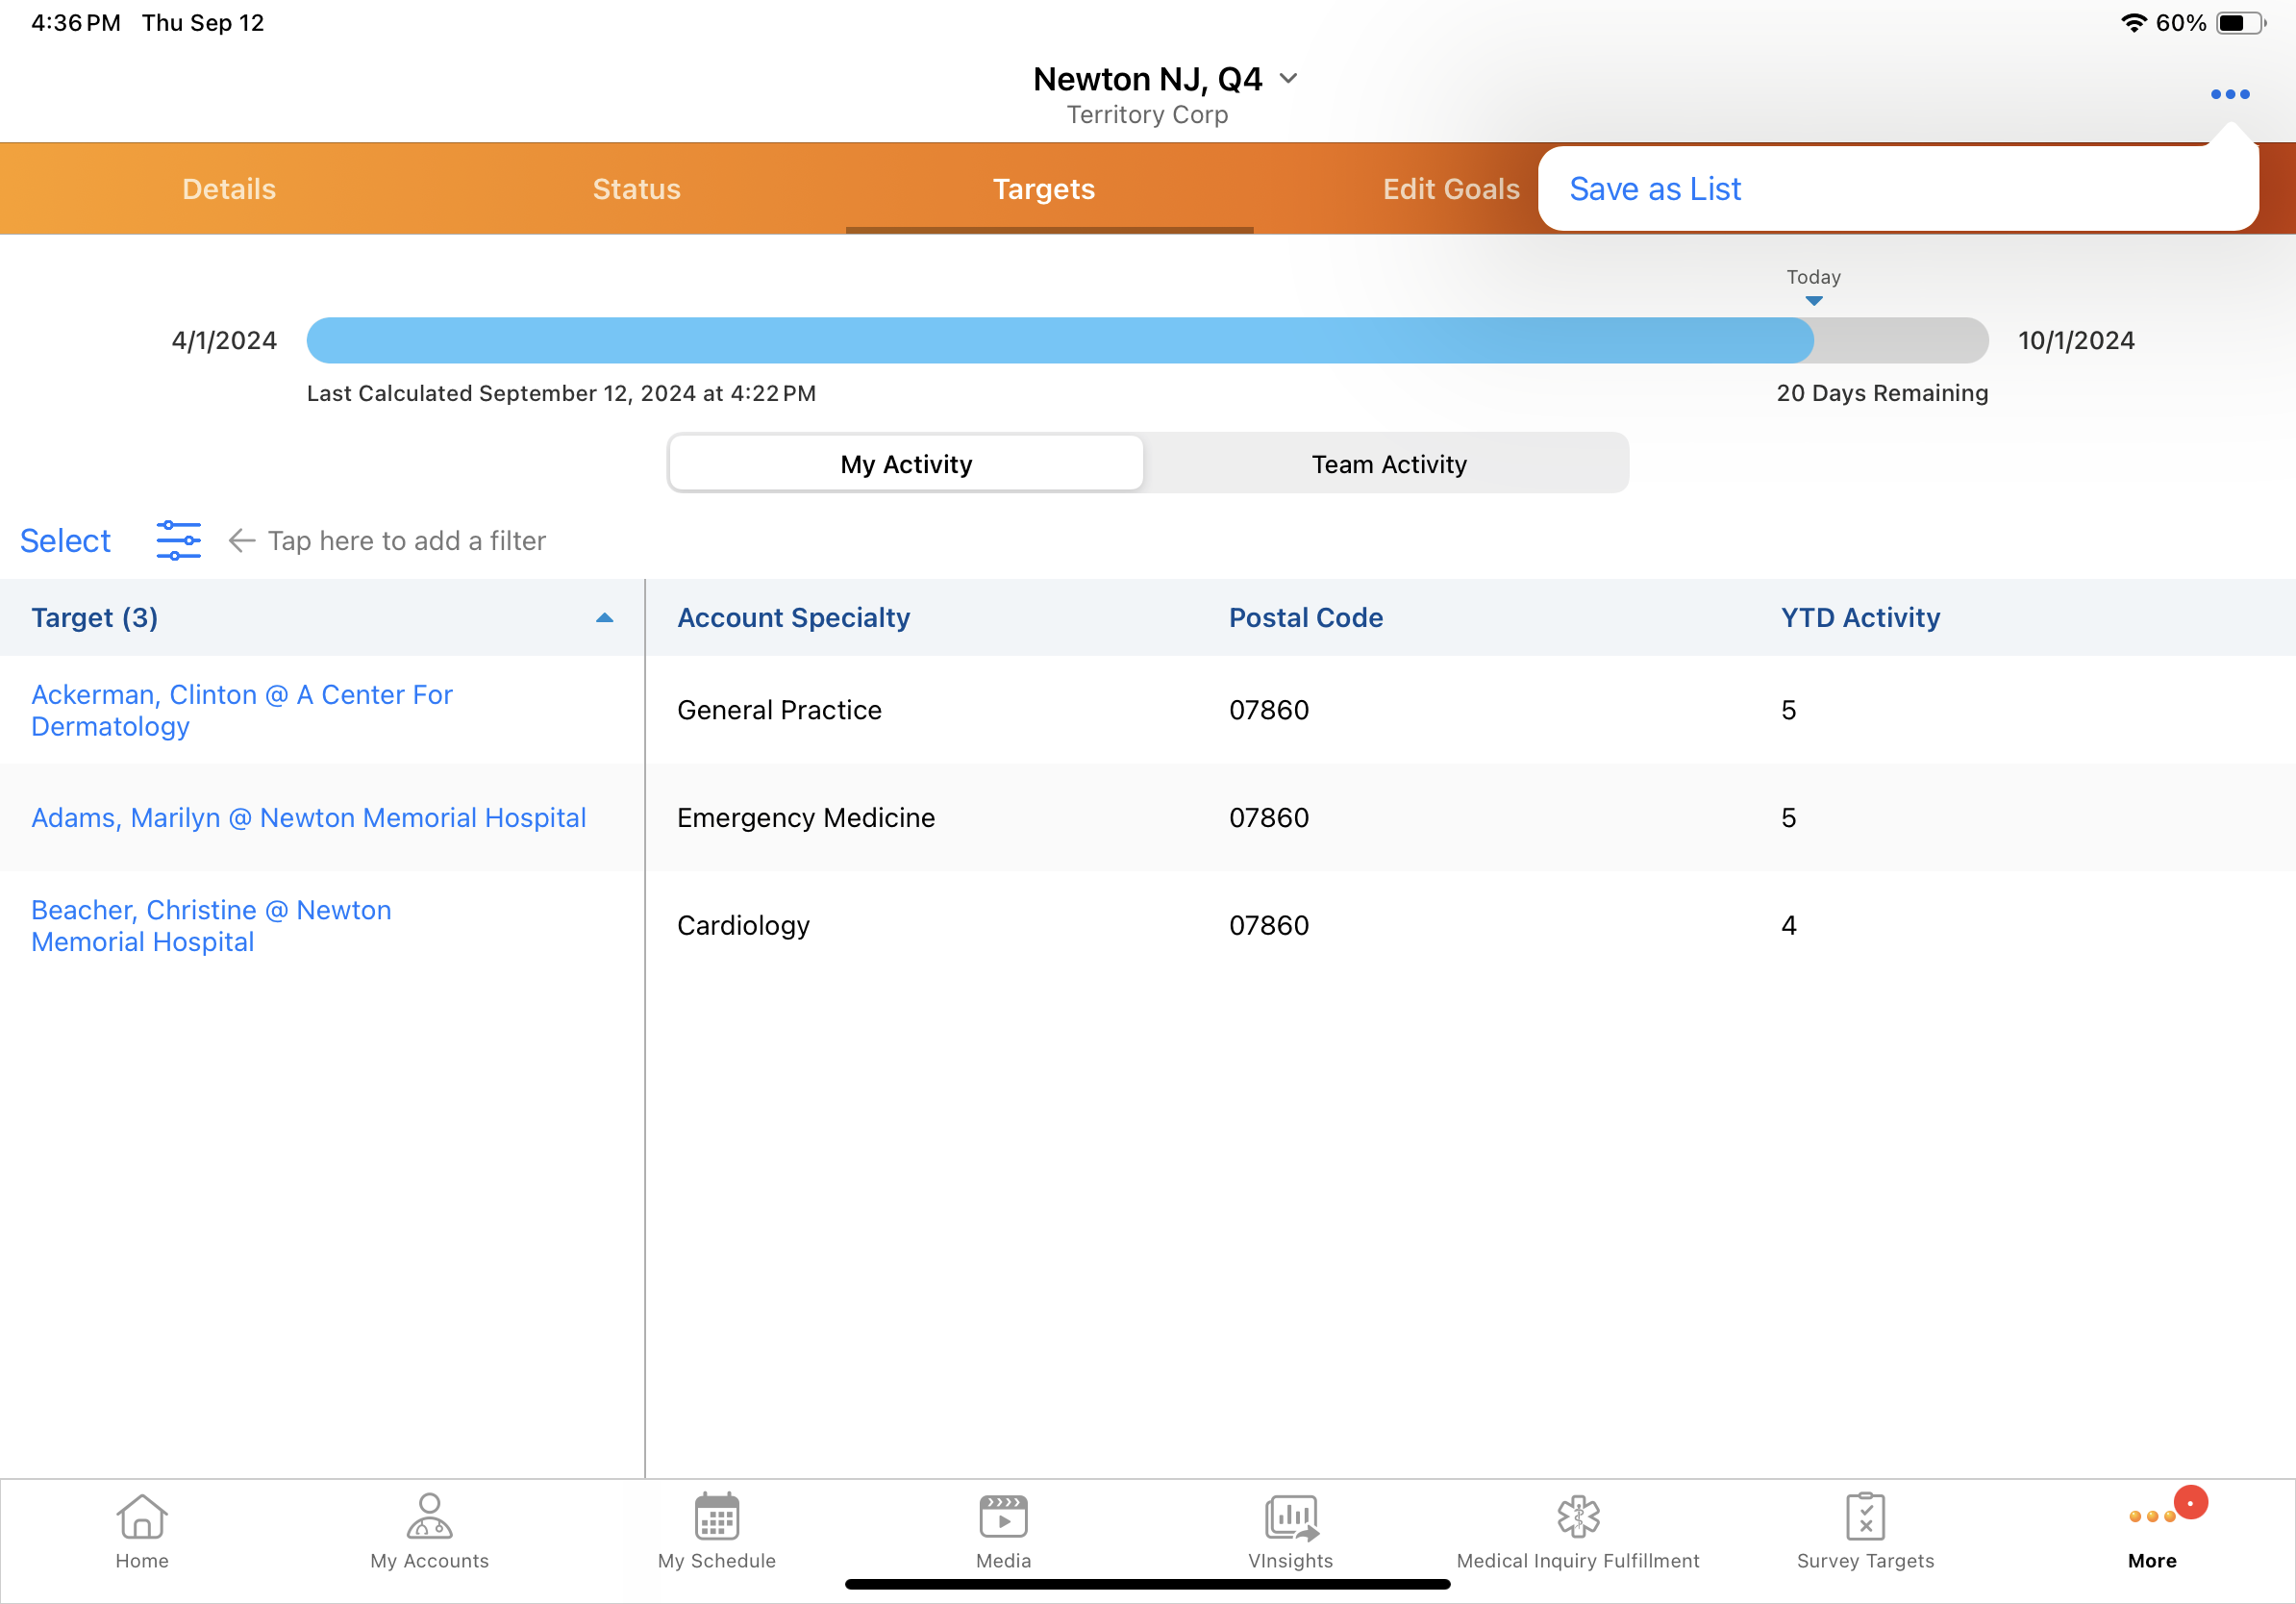Open the Home tab icon
This screenshot has width=2296, height=1604.
click(x=141, y=1516)
